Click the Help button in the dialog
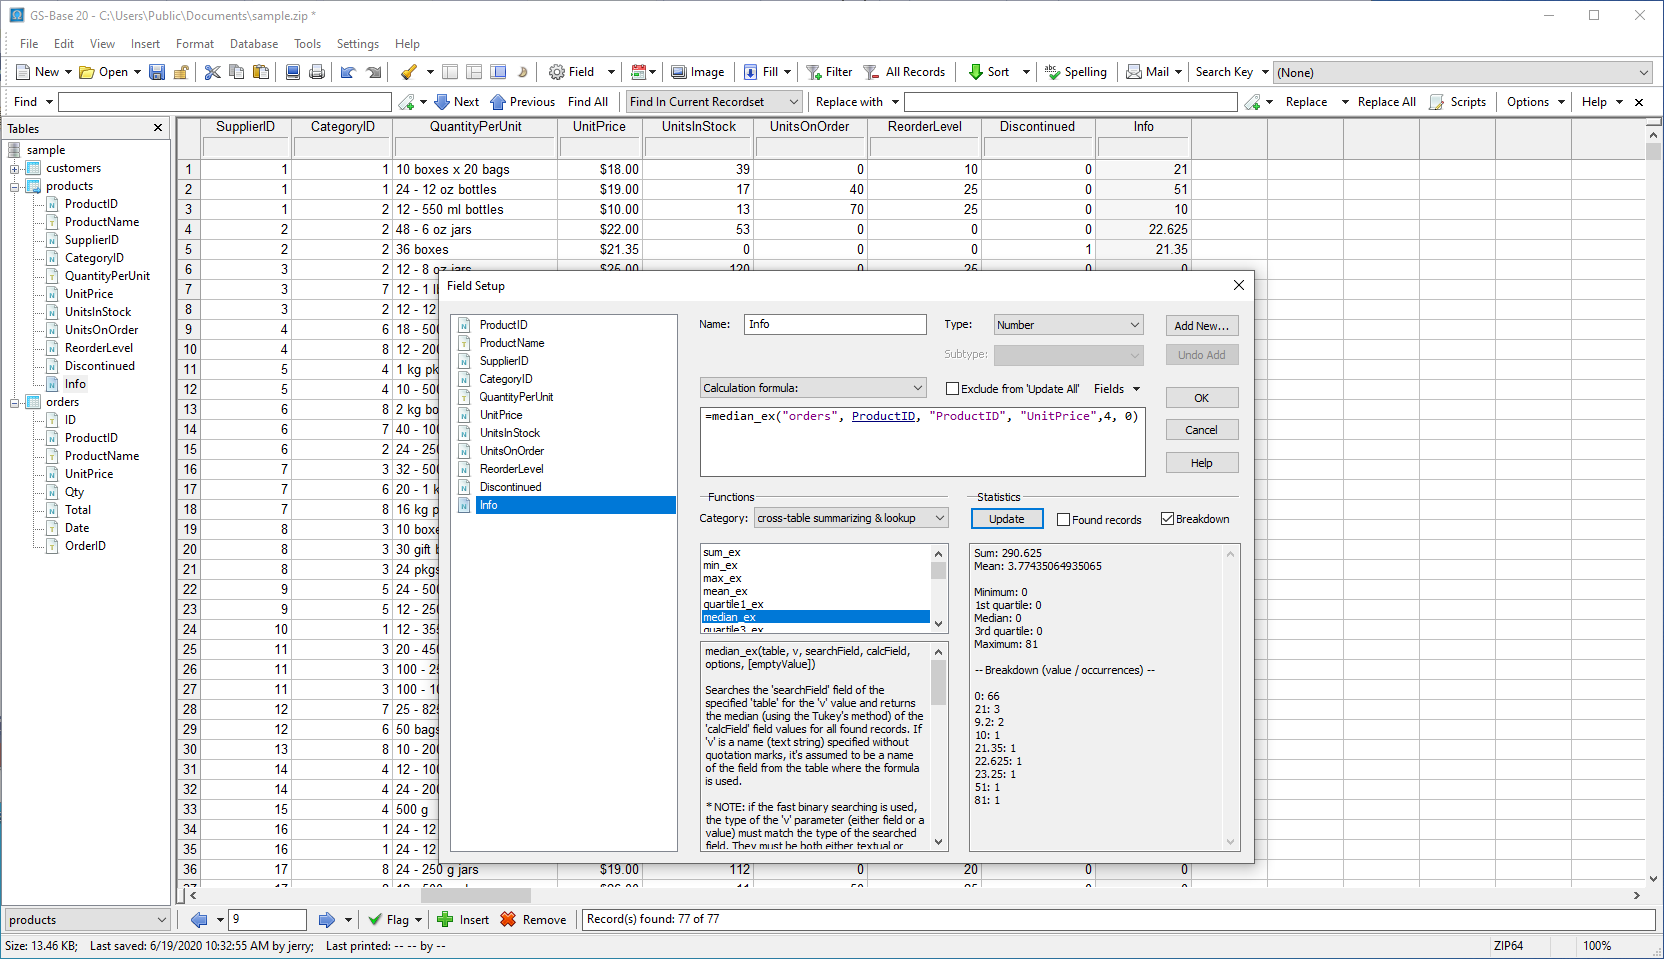This screenshot has width=1664, height=959. click(1202, 463)
